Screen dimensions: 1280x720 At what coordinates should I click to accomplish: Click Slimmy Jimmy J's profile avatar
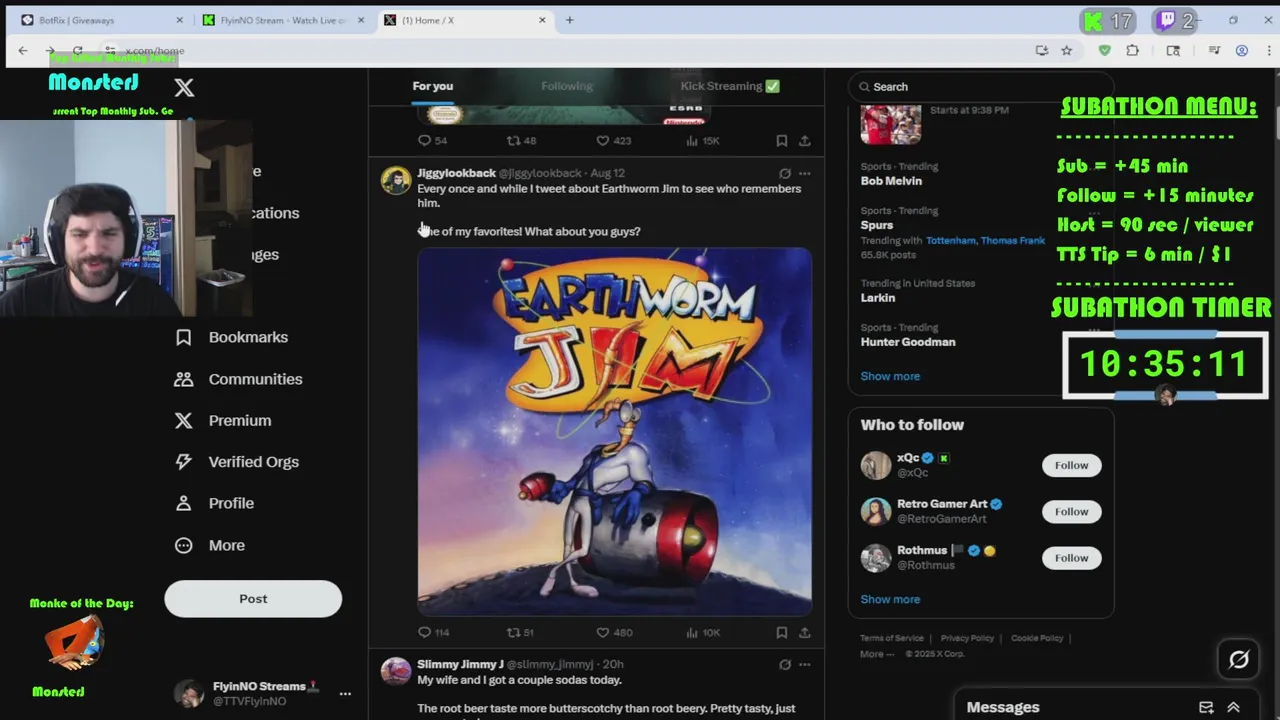point(396,671)
